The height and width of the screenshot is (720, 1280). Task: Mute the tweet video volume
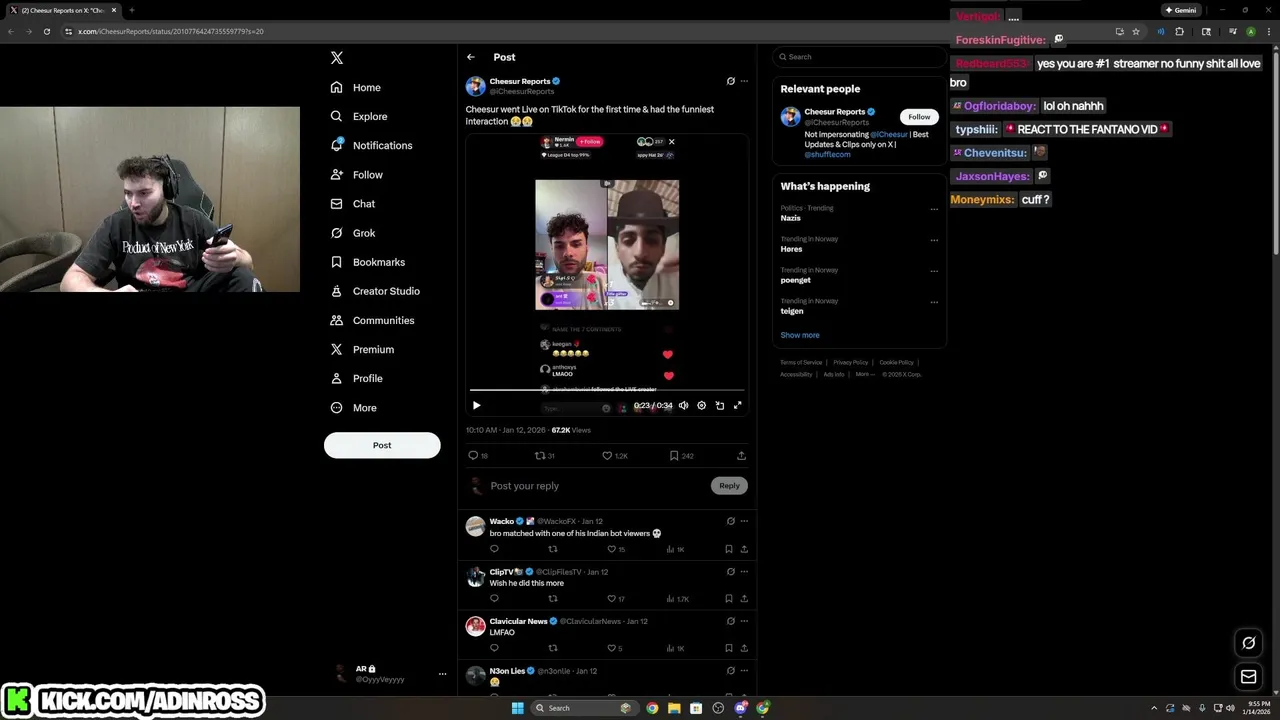[683, 405]
